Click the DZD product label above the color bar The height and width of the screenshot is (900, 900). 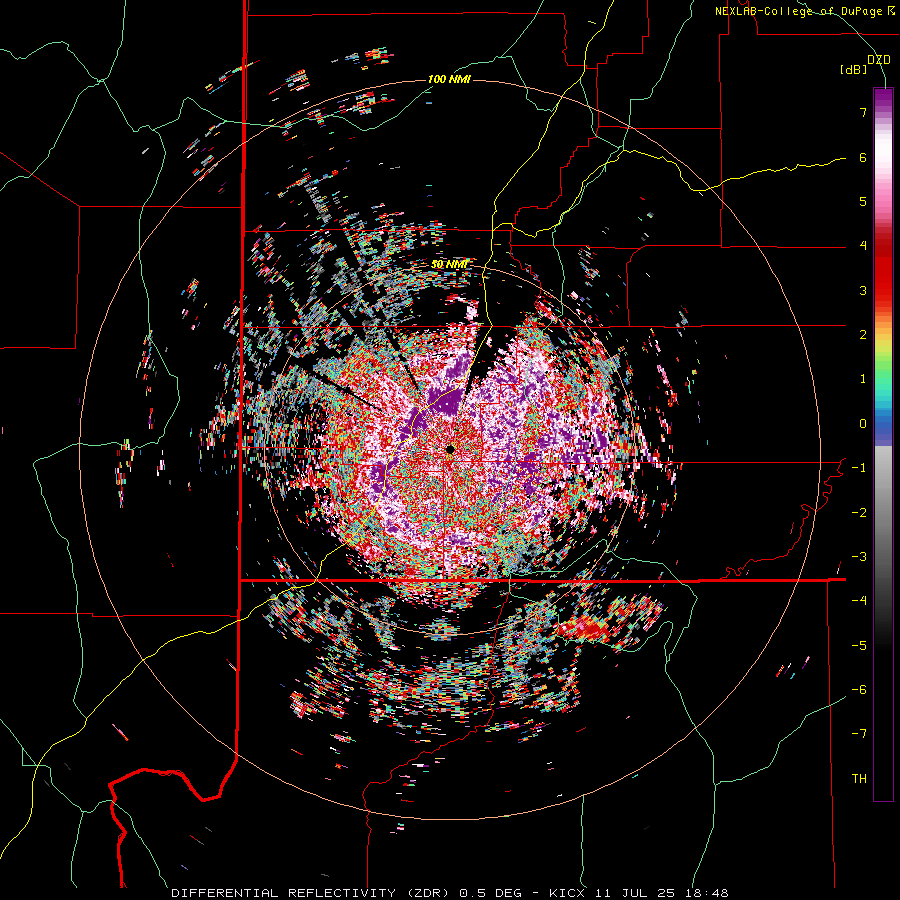[x=879, y=60]
